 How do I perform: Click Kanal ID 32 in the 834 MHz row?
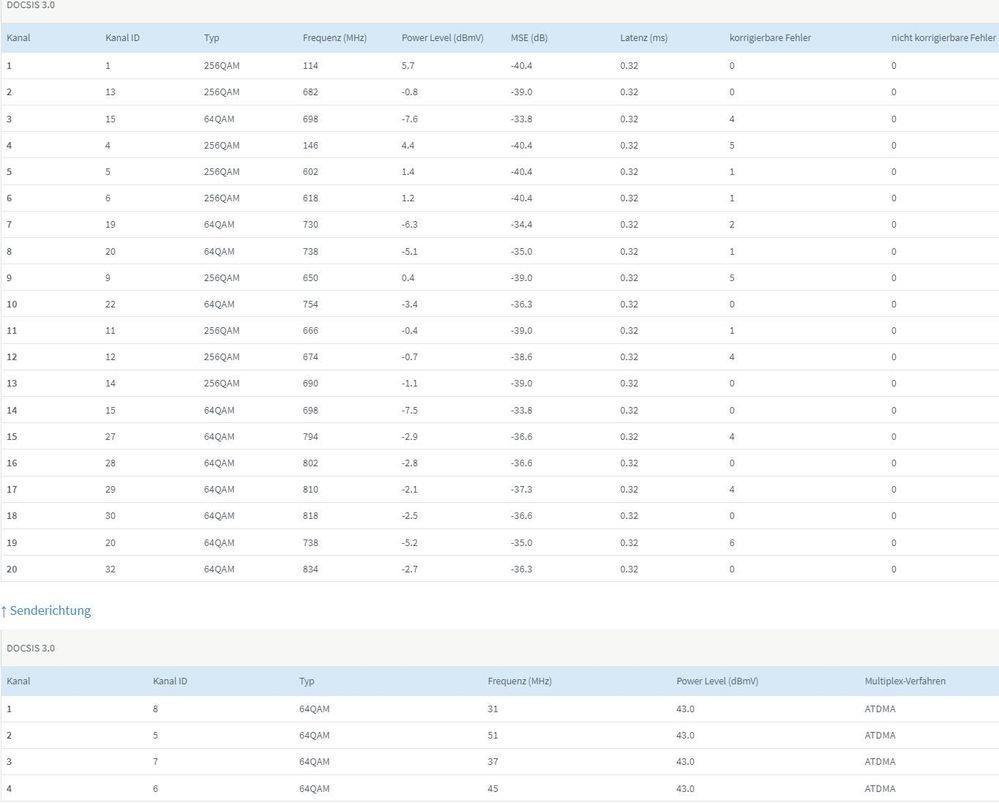[x=110, y=569]
